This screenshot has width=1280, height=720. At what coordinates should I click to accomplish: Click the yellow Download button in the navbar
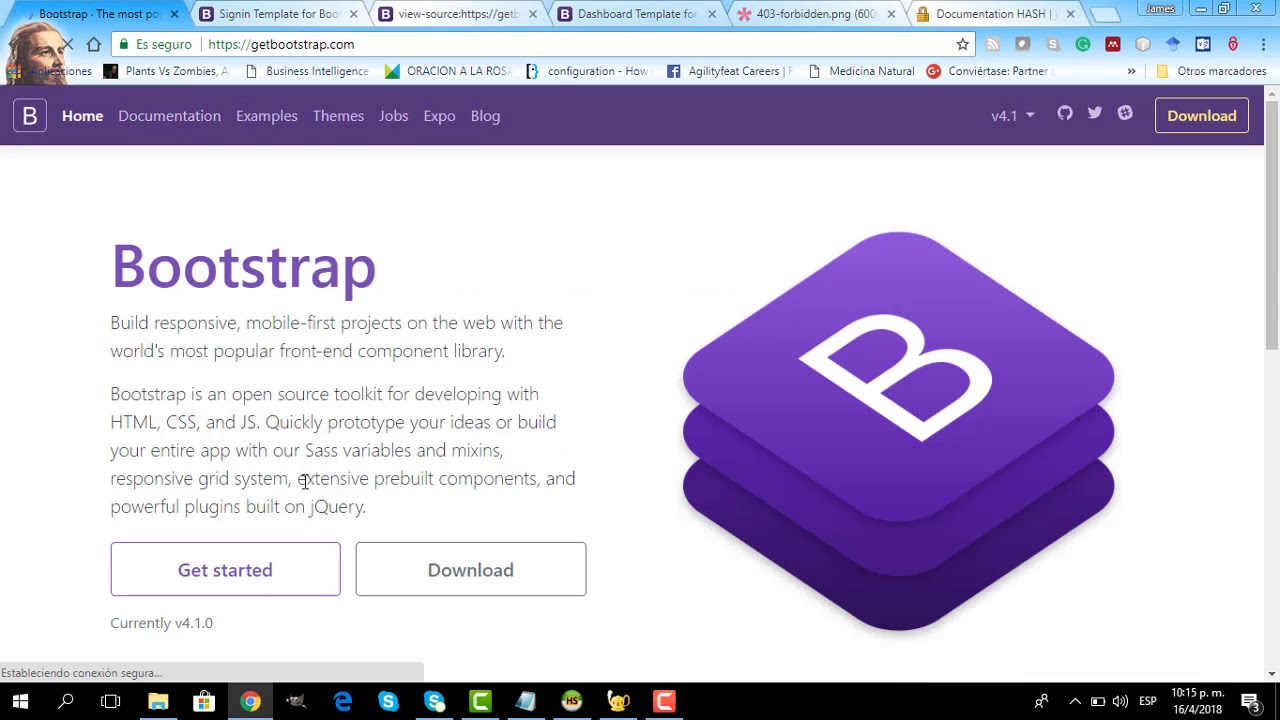pos(1202,116)
